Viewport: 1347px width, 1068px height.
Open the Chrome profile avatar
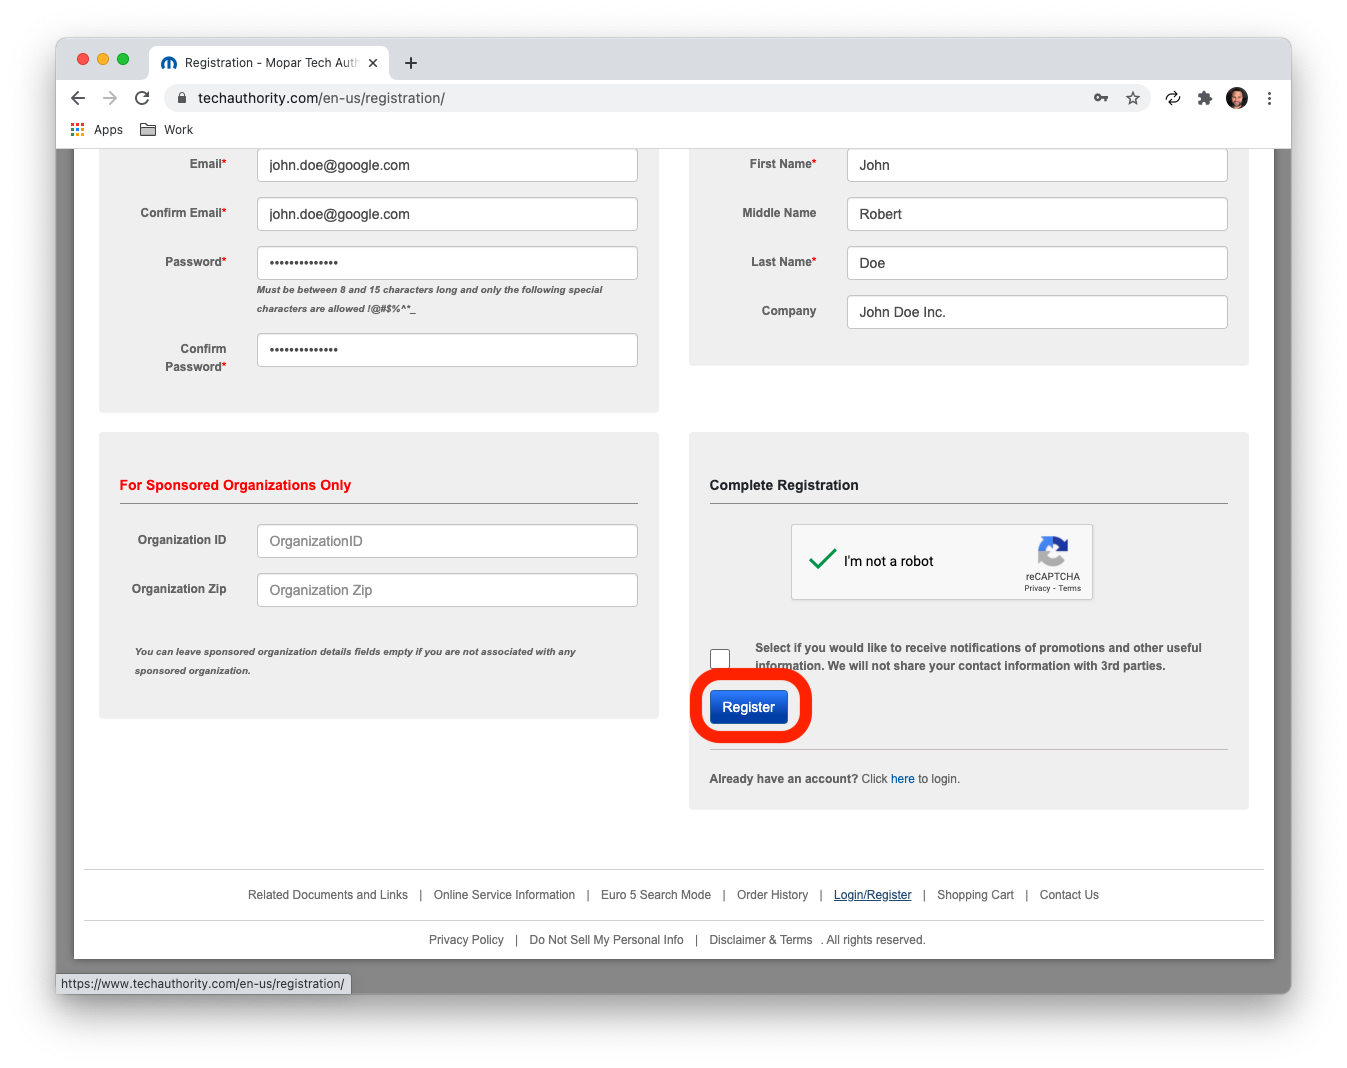pyautogui.click(x=1237, y=98)
